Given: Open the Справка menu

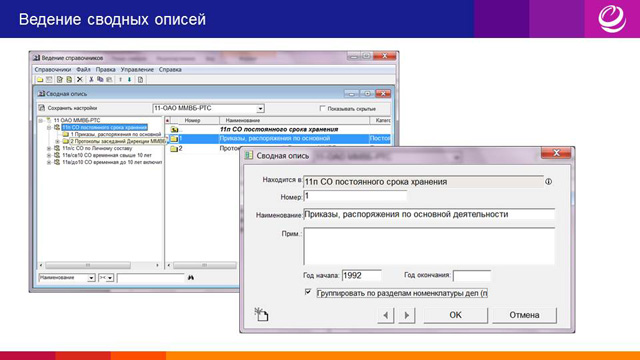Looking at the screenshot, I should (170, 69).
